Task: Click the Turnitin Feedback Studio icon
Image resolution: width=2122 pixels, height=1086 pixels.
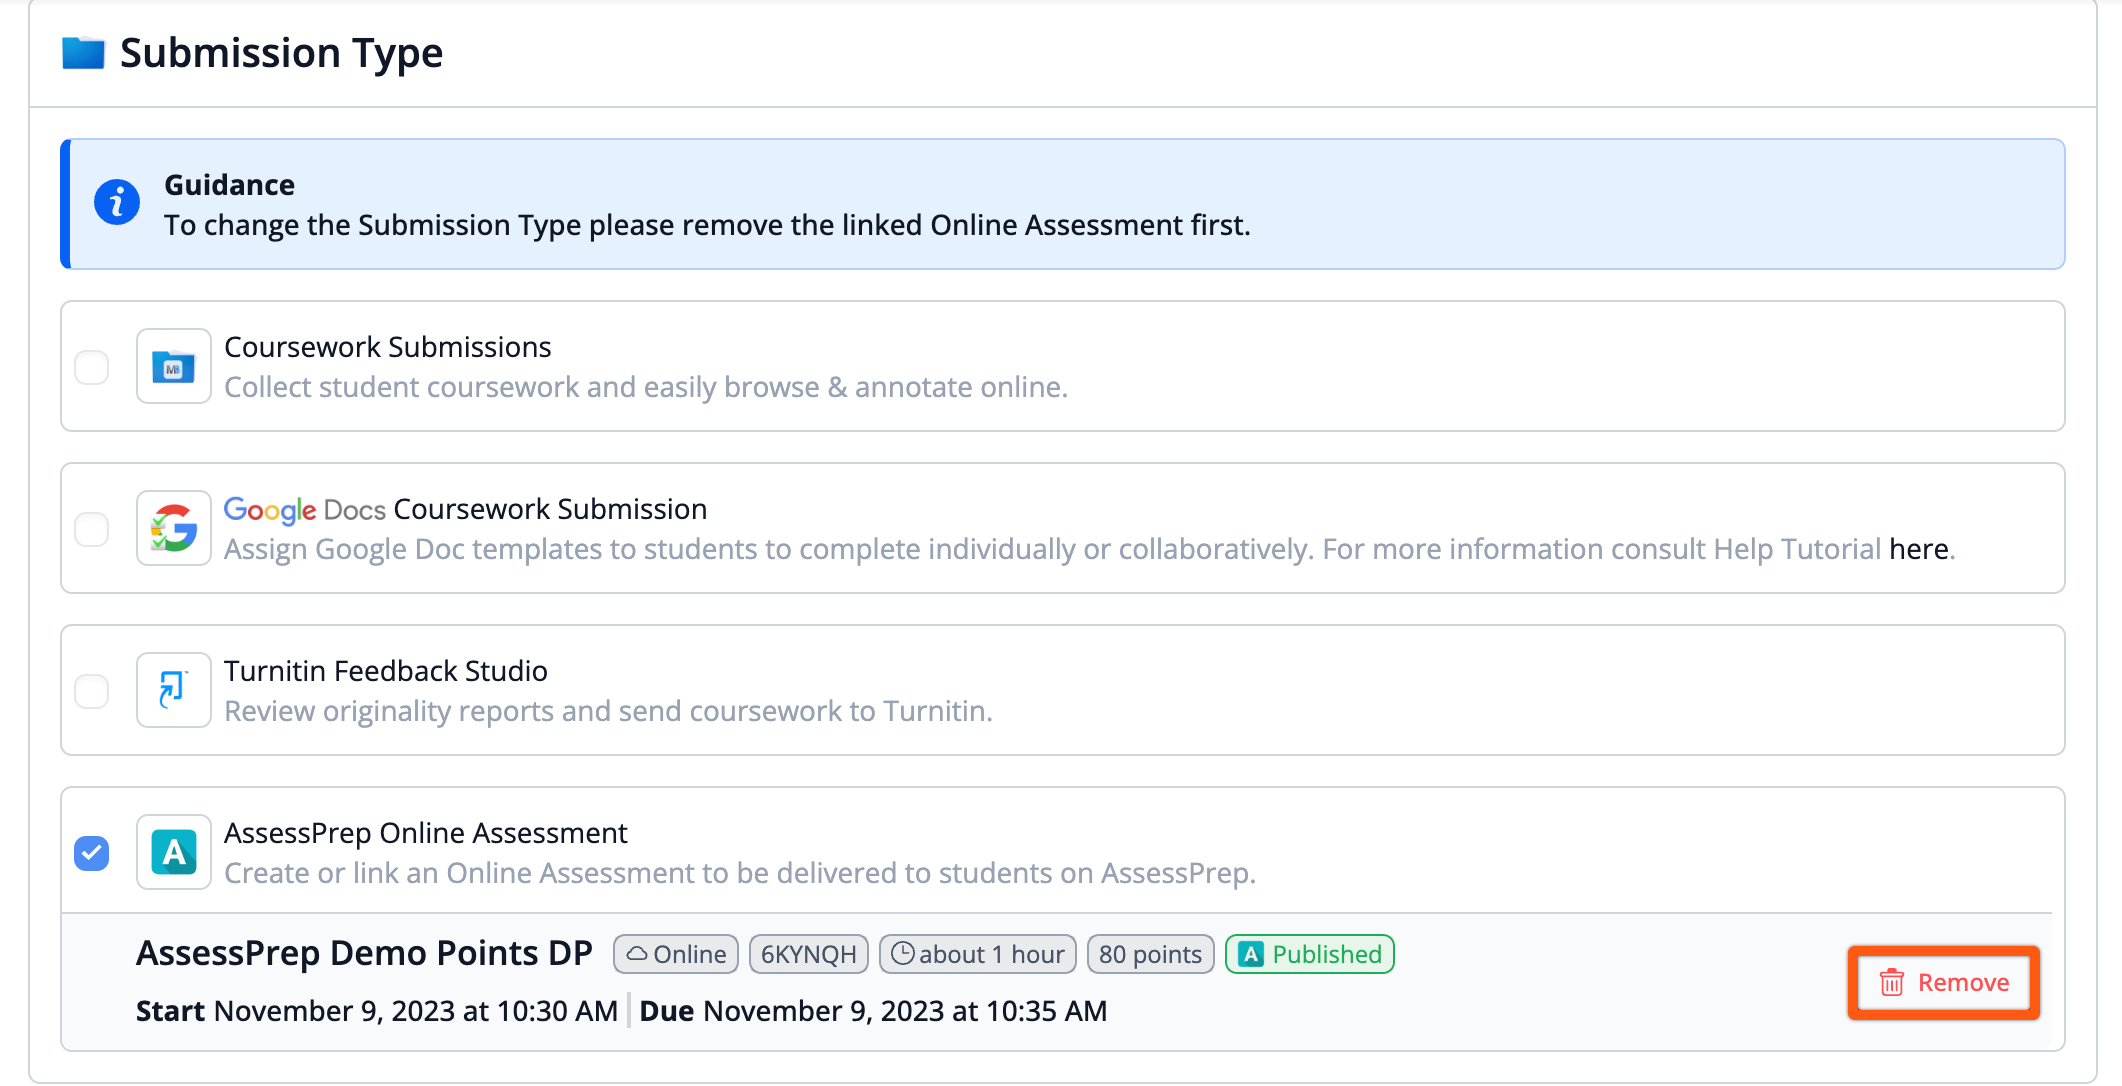Action: point(173,690)
